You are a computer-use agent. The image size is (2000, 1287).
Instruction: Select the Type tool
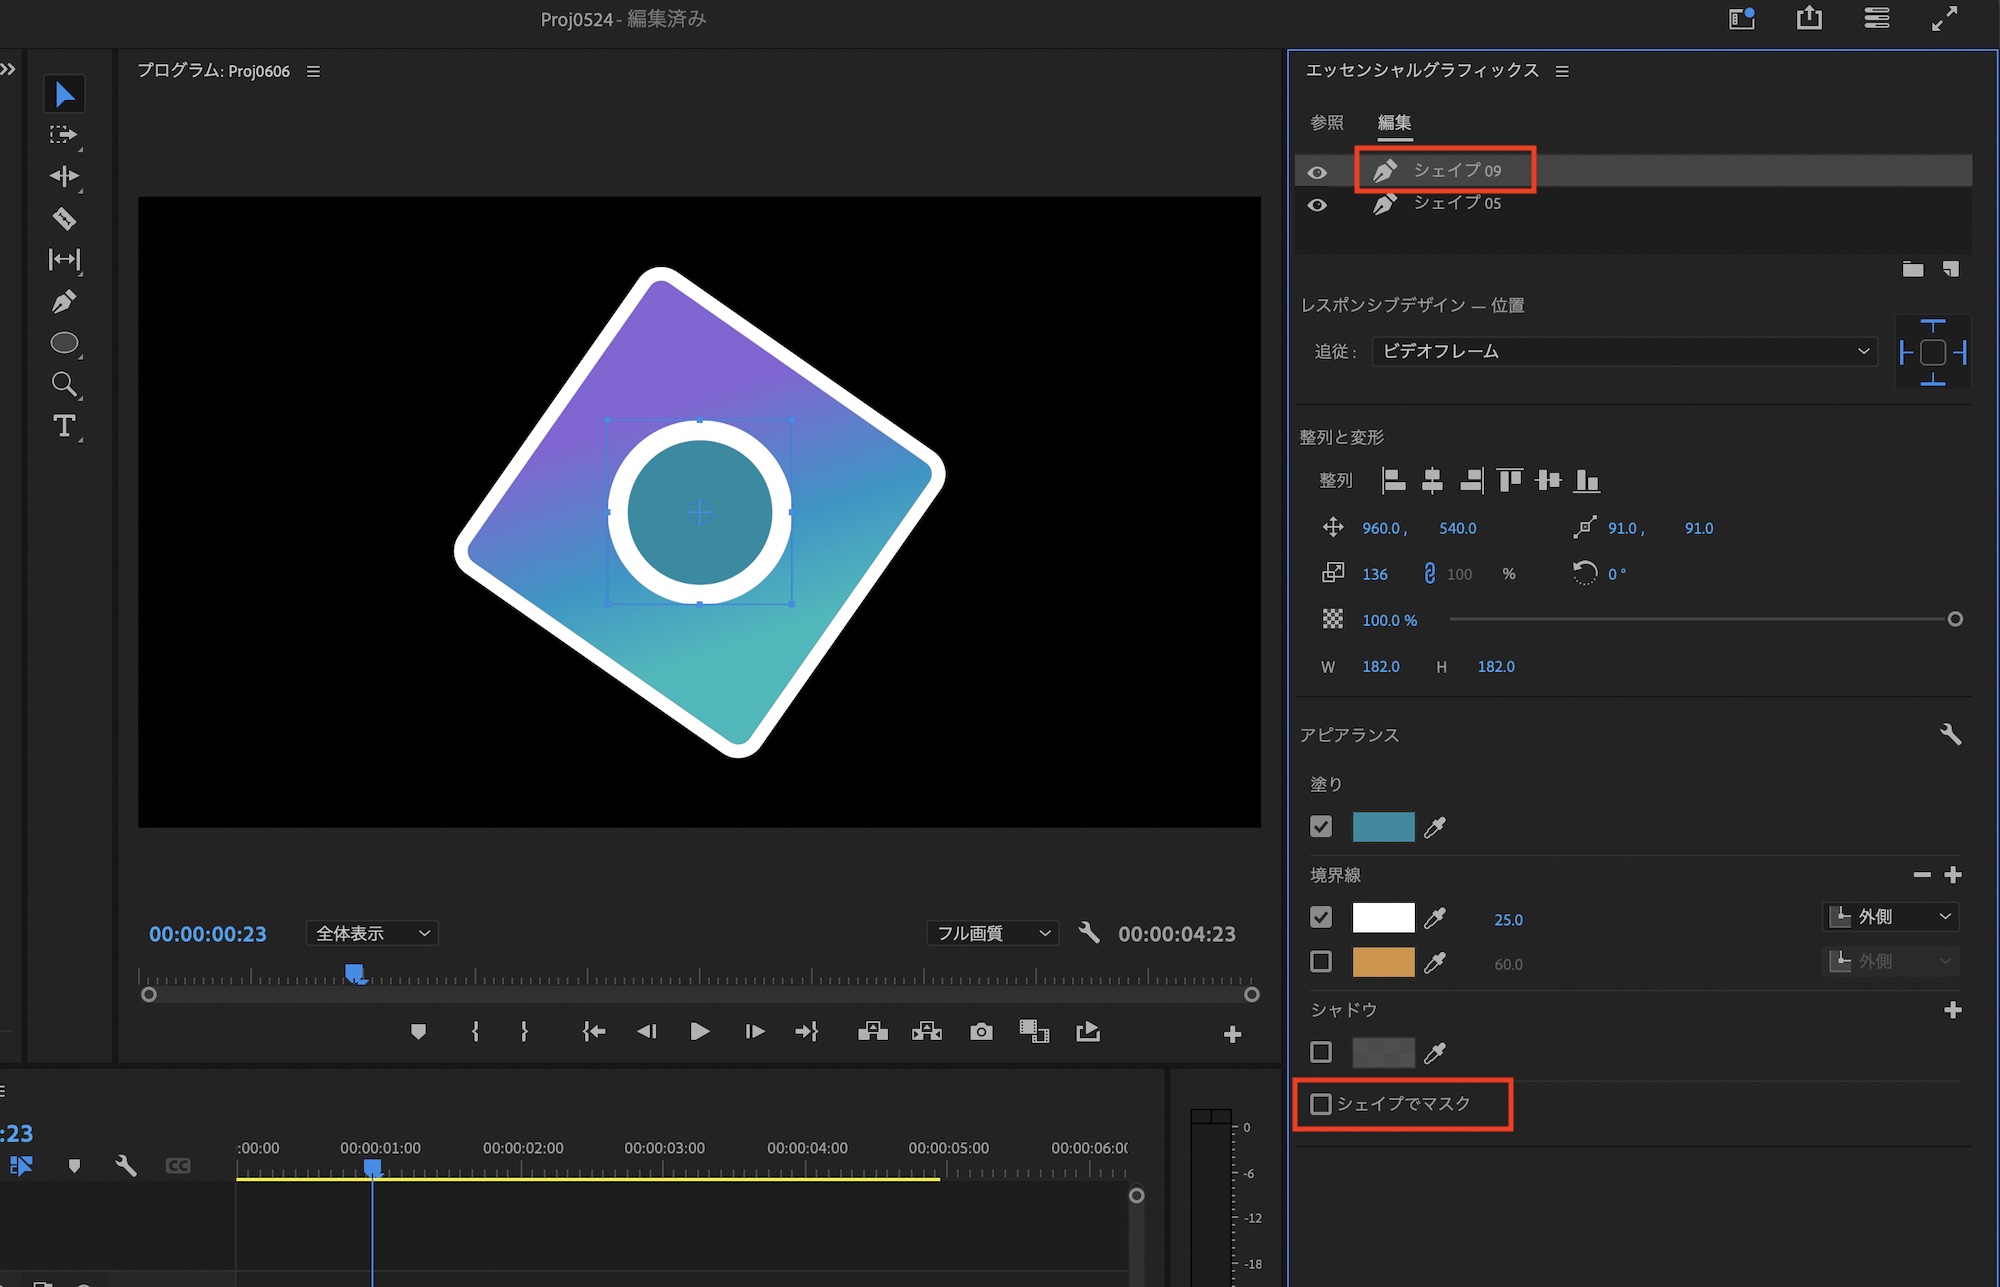click(x=64, y=426)
